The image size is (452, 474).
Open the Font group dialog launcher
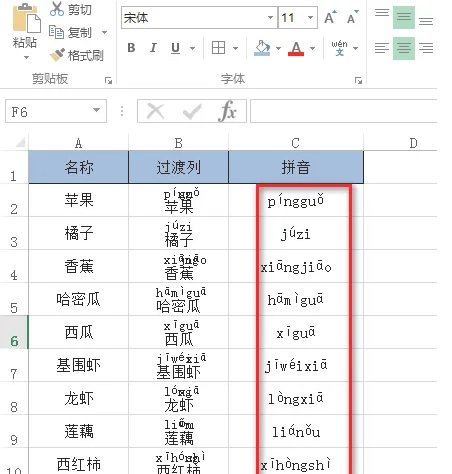pos(358,80)
